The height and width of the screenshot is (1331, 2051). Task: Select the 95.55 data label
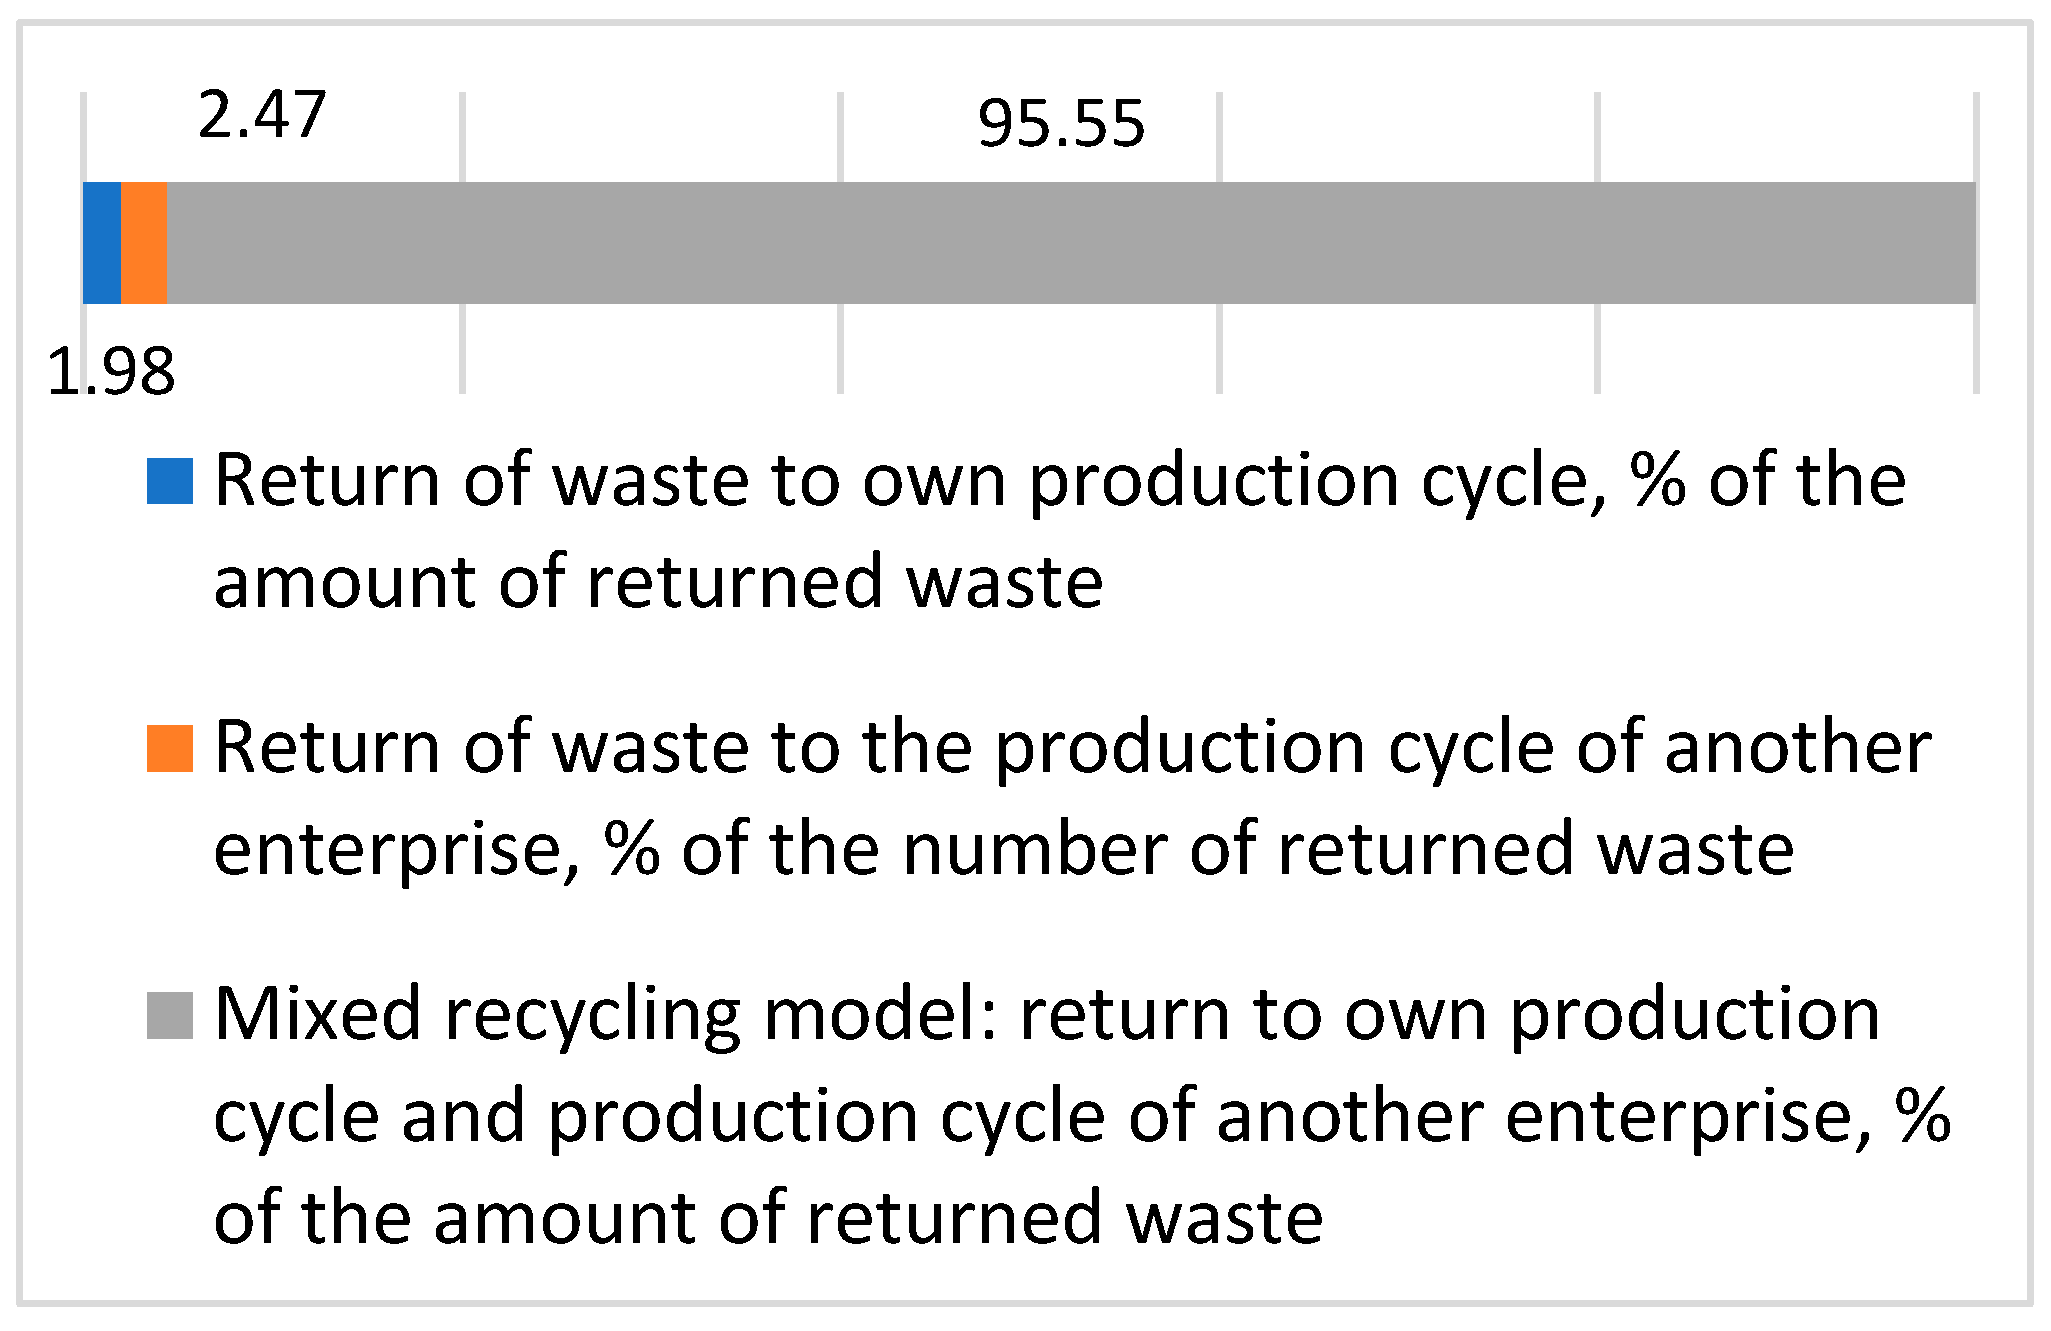pyautogui.click(x=1061, y=125)
